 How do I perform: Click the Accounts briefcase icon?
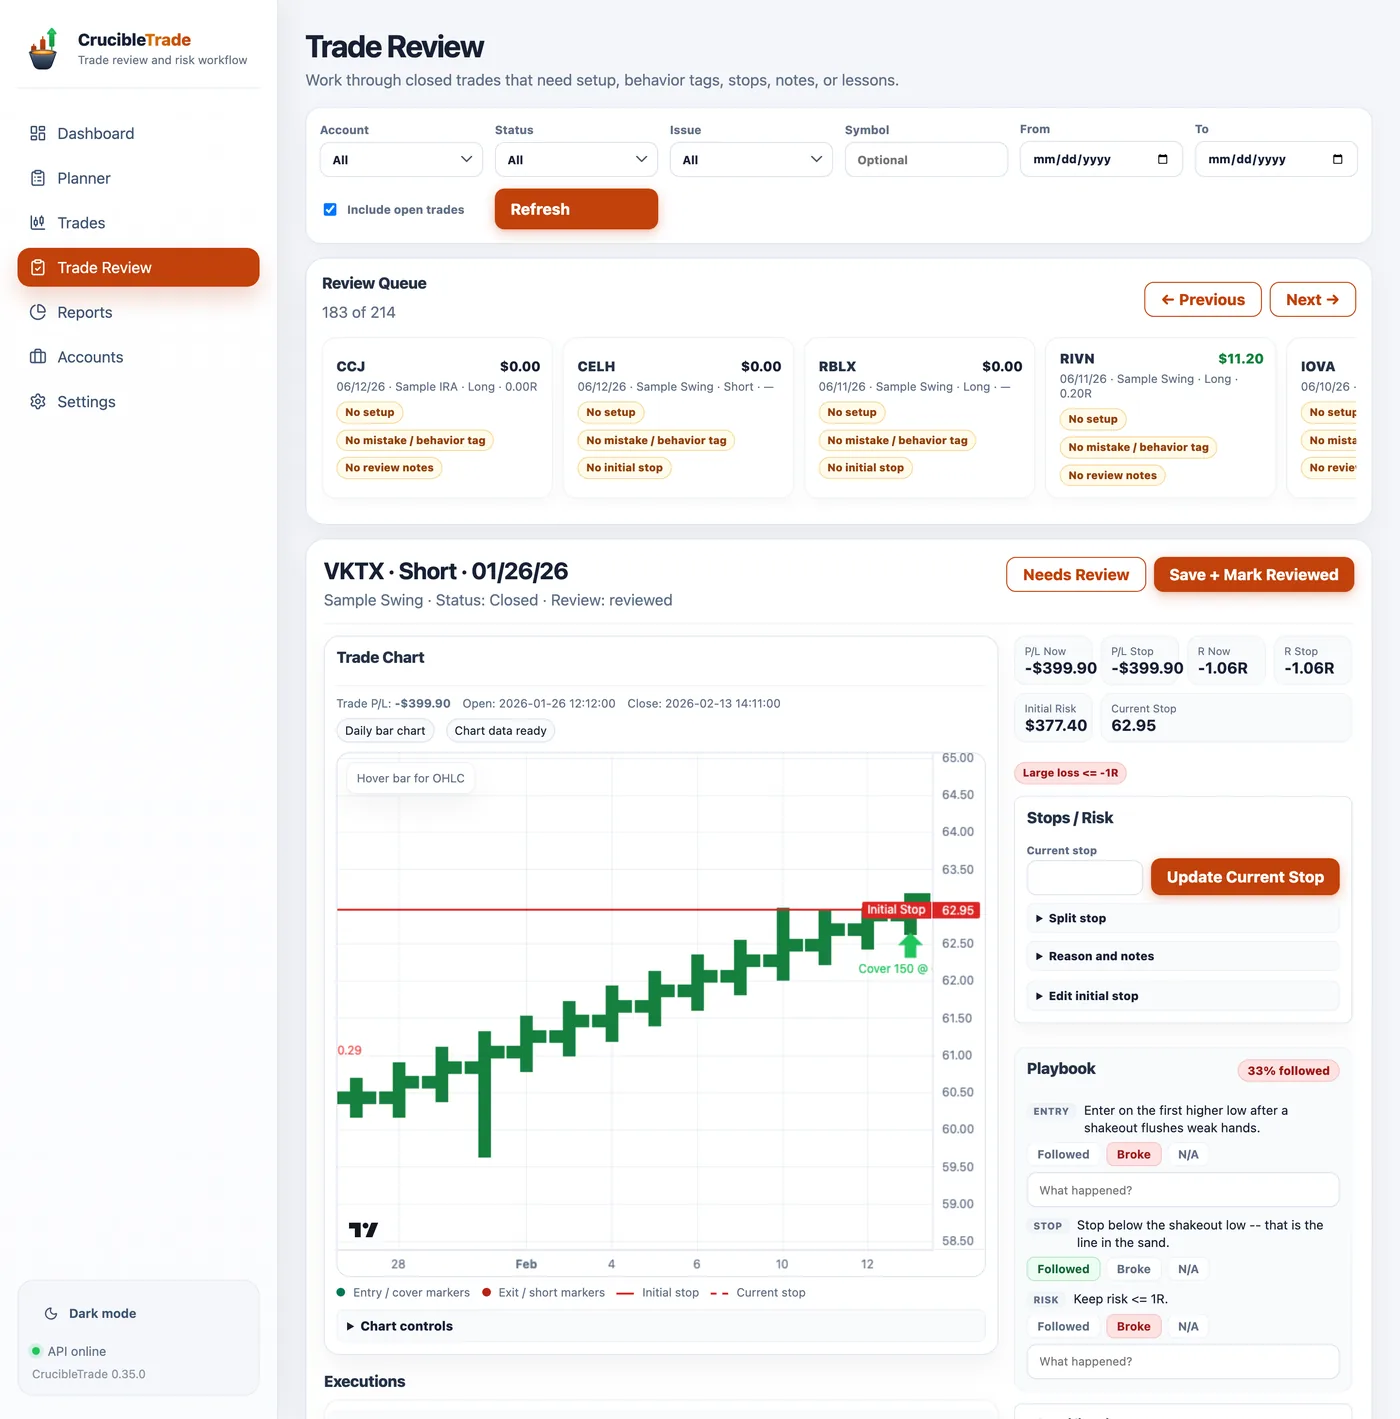38,357
